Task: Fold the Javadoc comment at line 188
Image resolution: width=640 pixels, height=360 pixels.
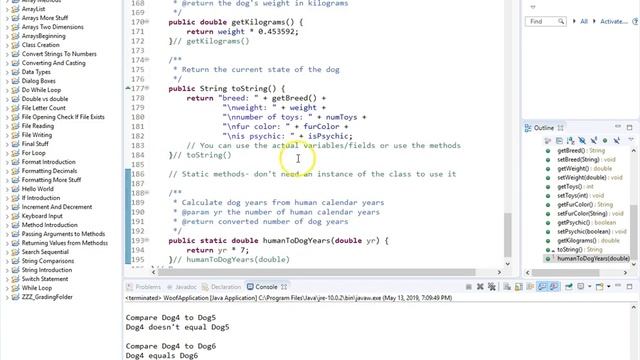Action: click(x=147, y=193)
